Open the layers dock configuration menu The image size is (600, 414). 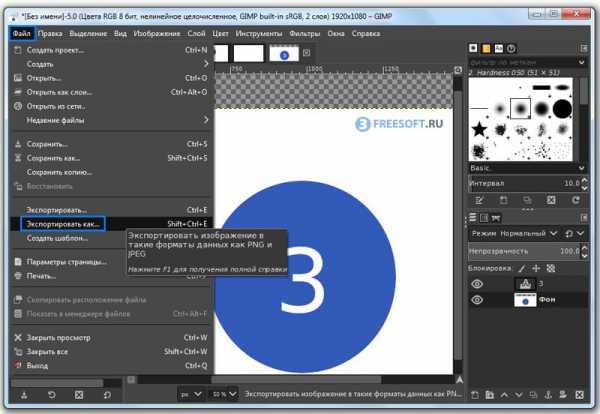[x=584, y=218]
